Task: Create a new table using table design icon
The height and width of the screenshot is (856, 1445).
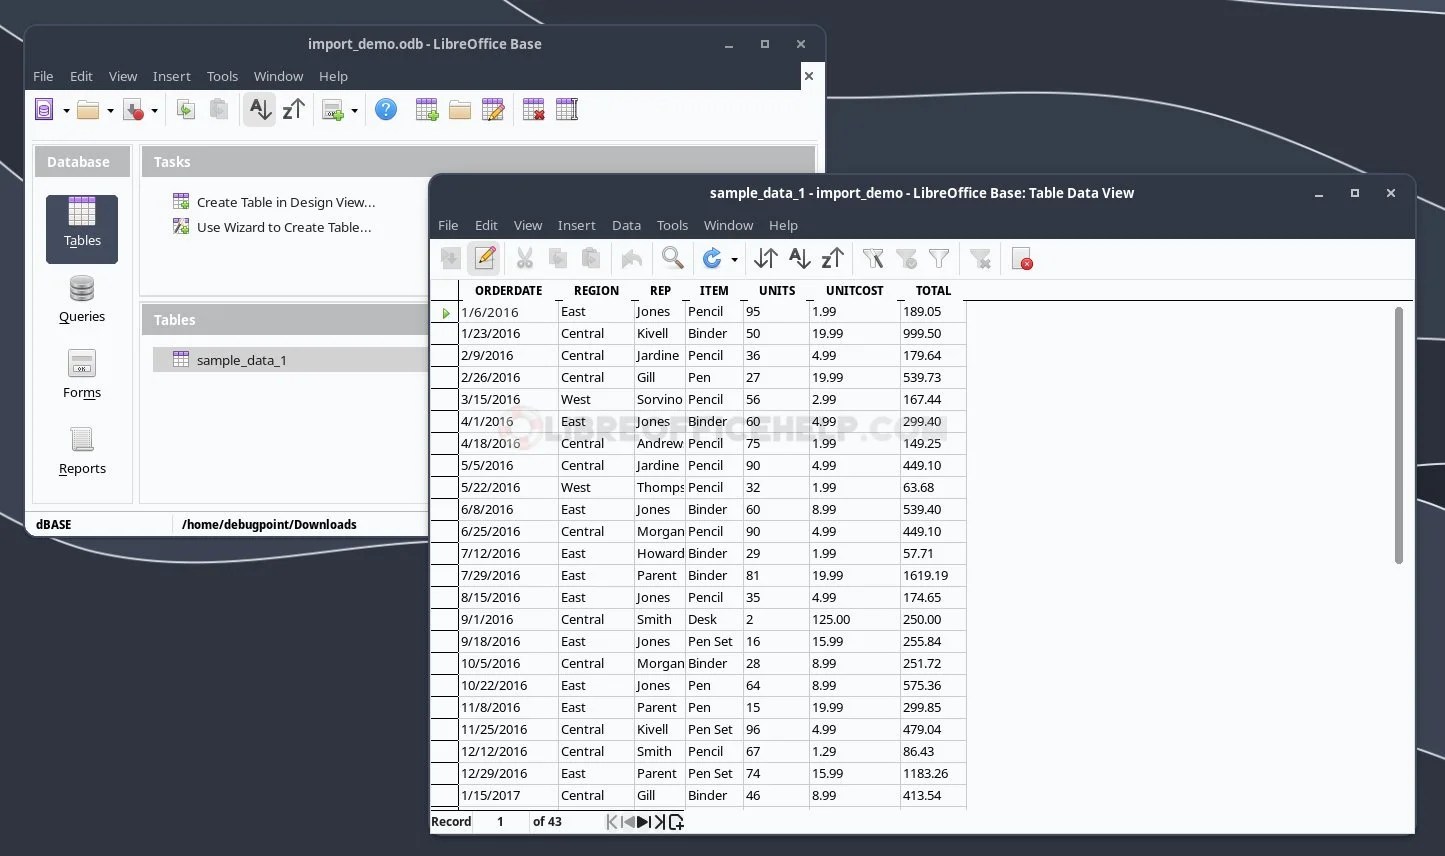Action: [x=427, y=110]
